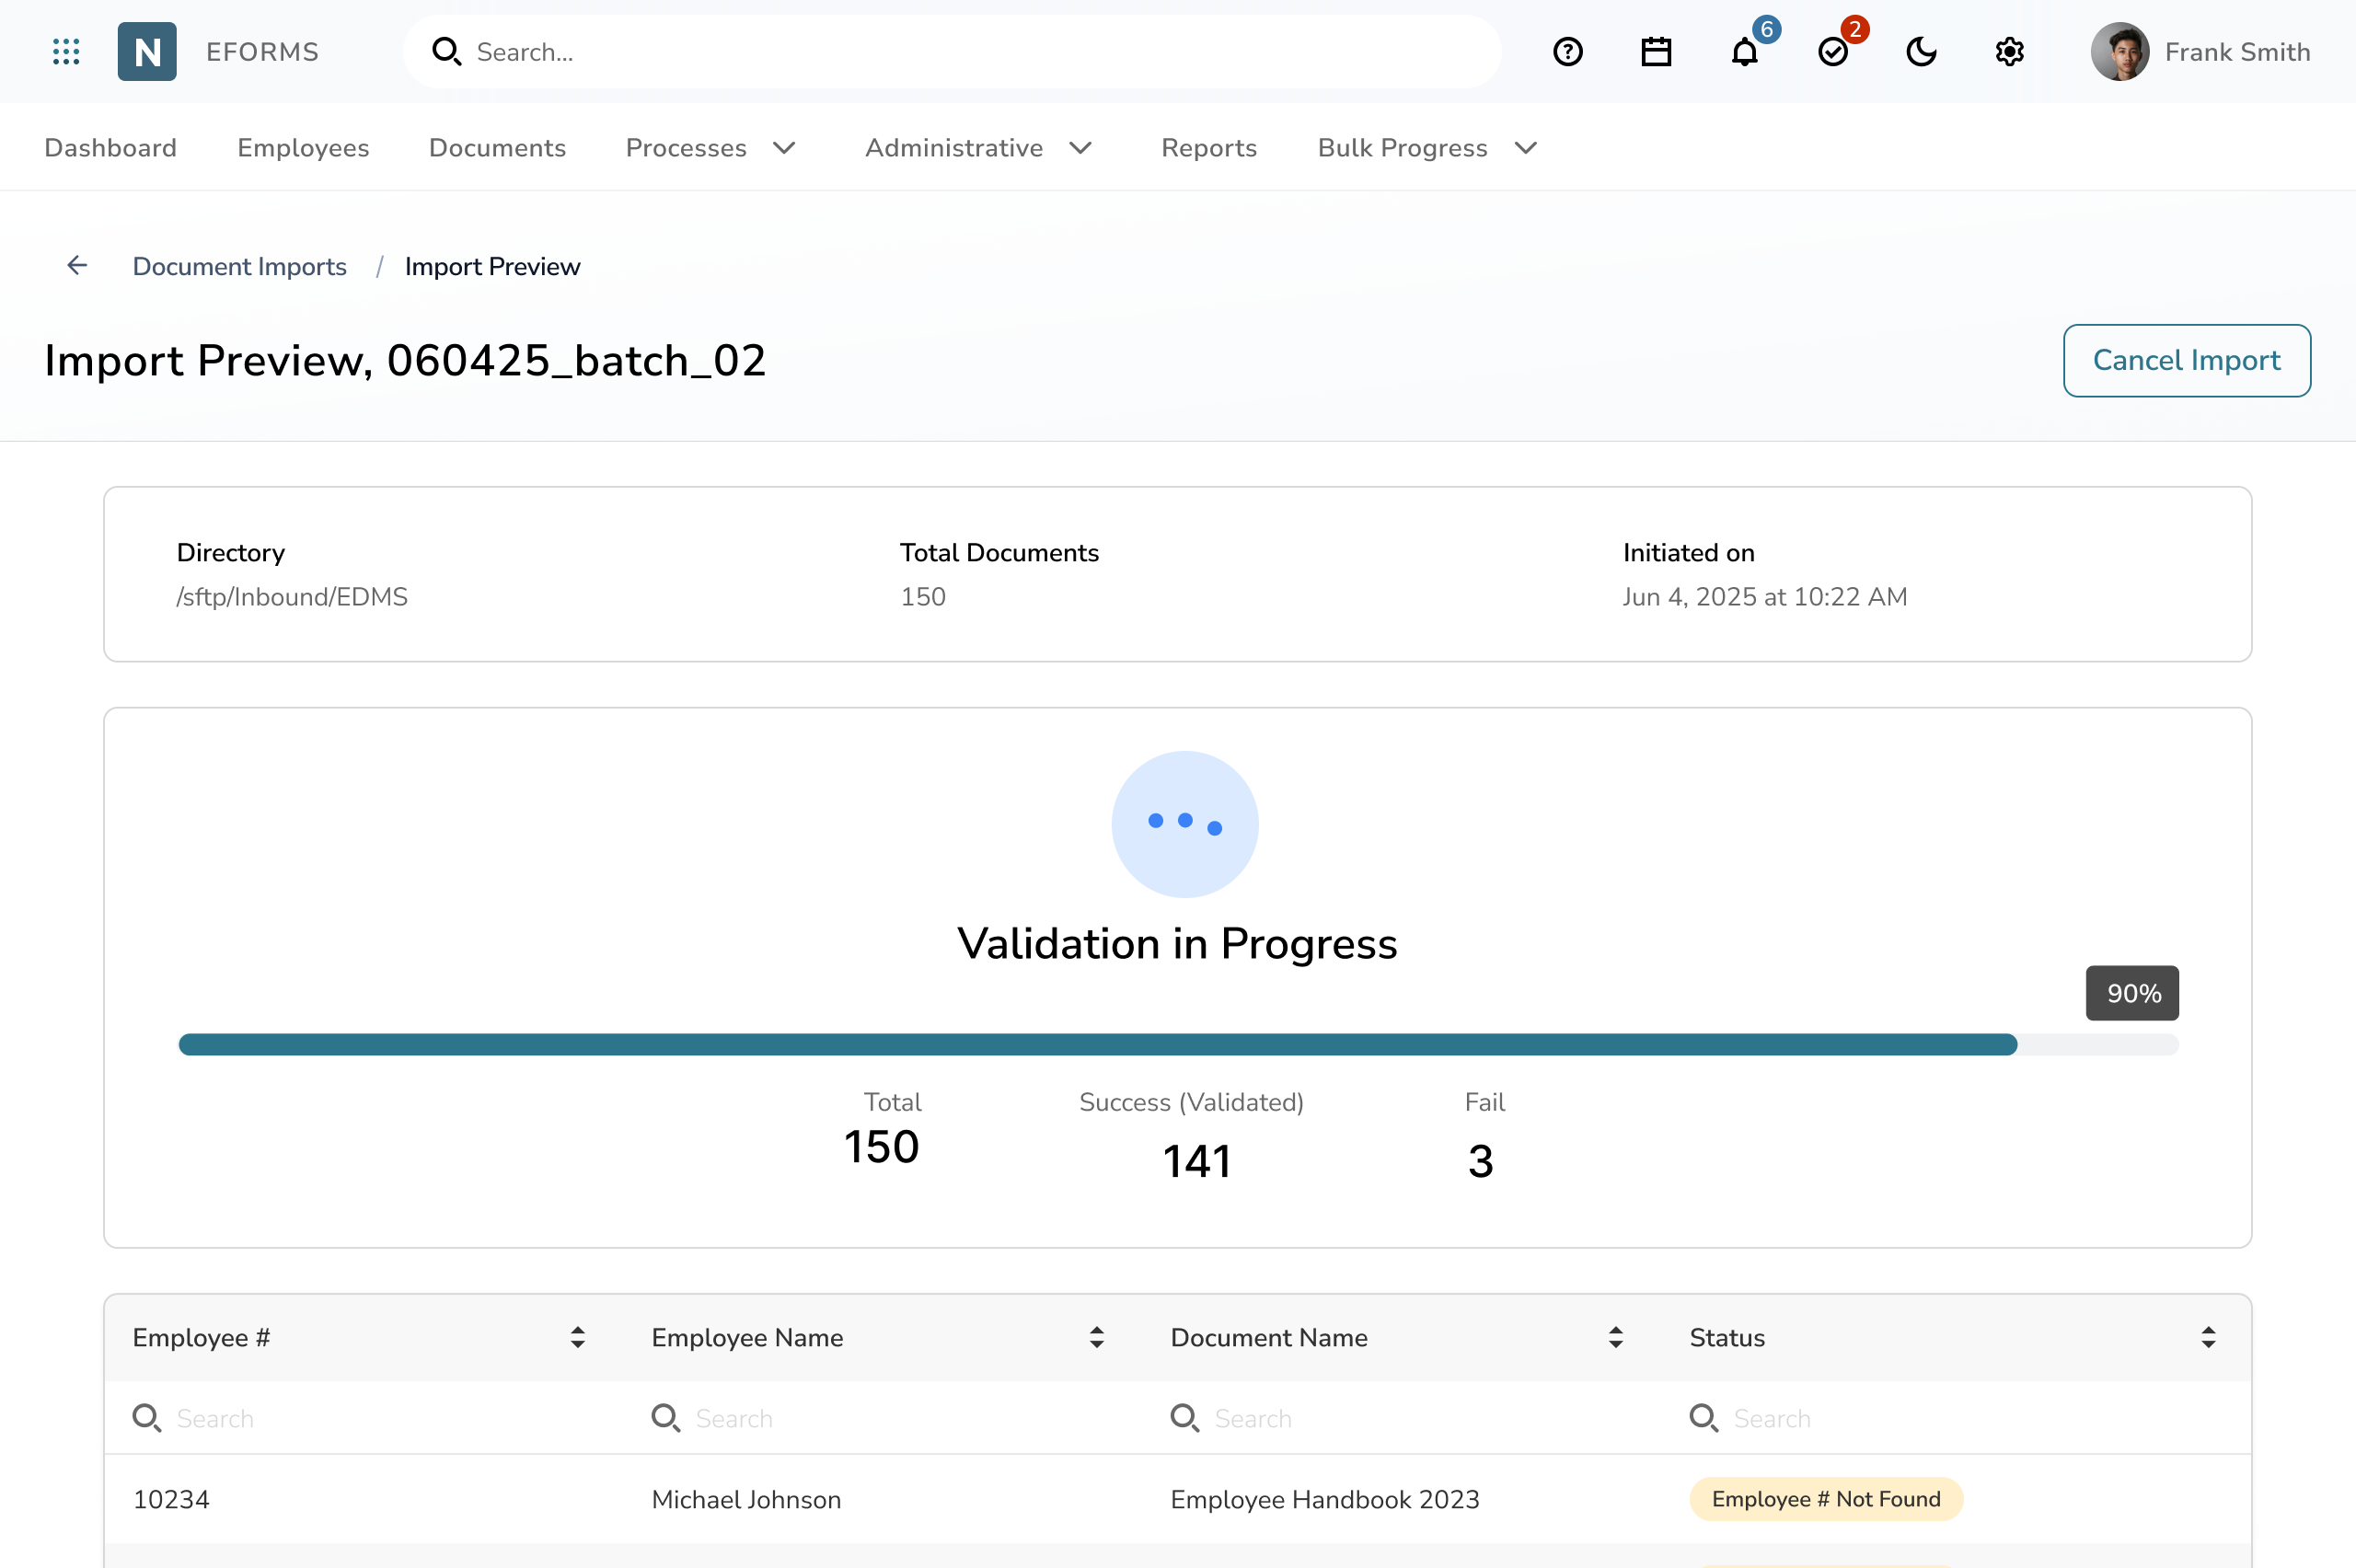Sort by Employee # column
Screen dimensions: 2356x1568
point(577,1337)
